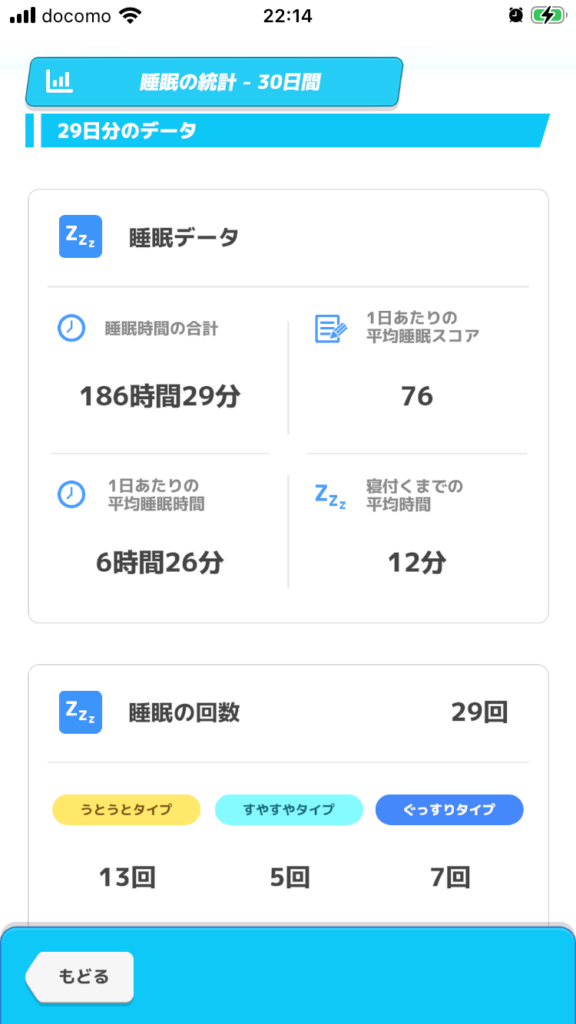
Task: Click the blue Zzz icon beside 睡眠データ
Action: [80, 237]
